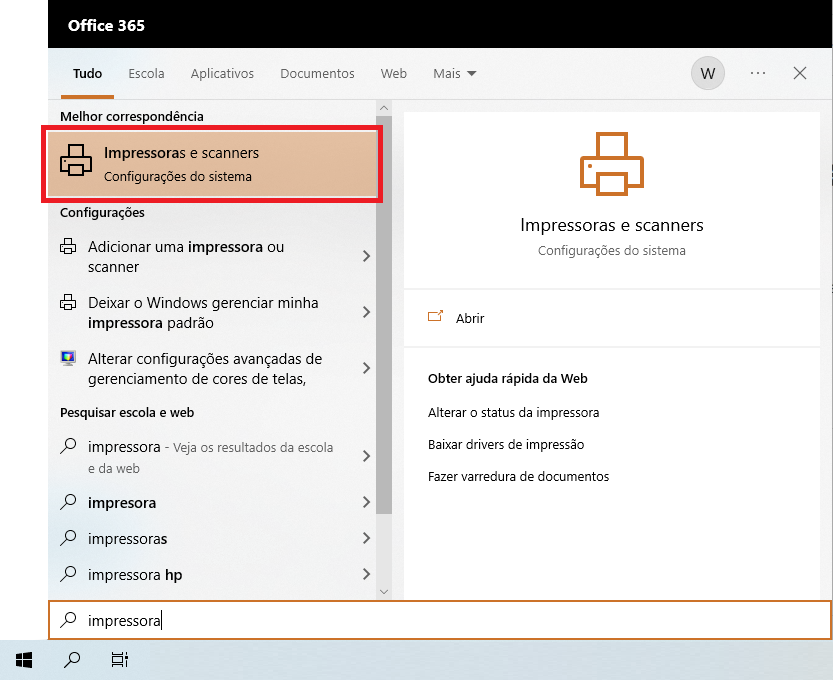833x680 pixels.
Task: Switch to the Documentos tab
Action: pyautogui.click(x=317, y=73)
